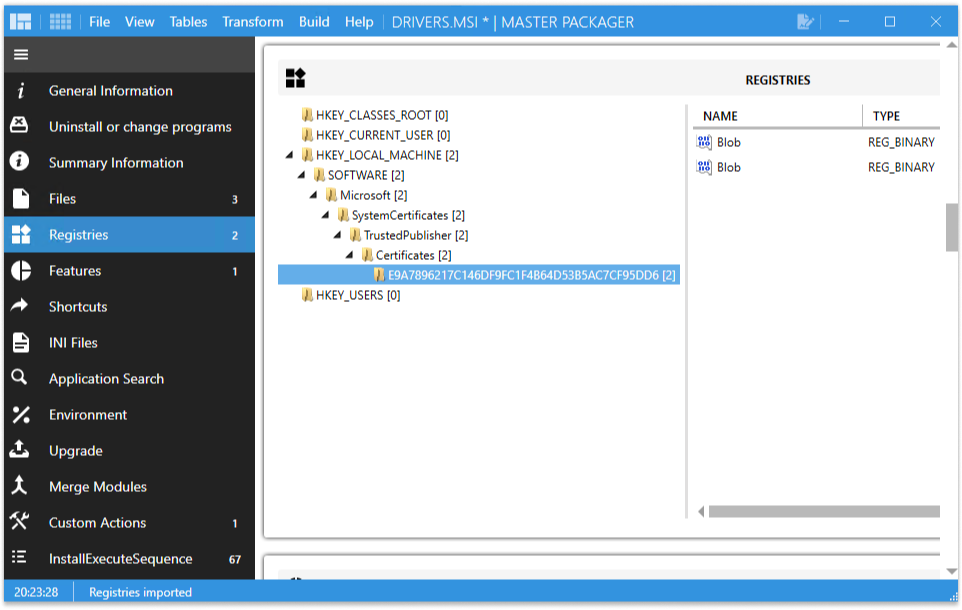Click the HKEY_CLASSES_ROOT folder icon

tap(307, 115)
